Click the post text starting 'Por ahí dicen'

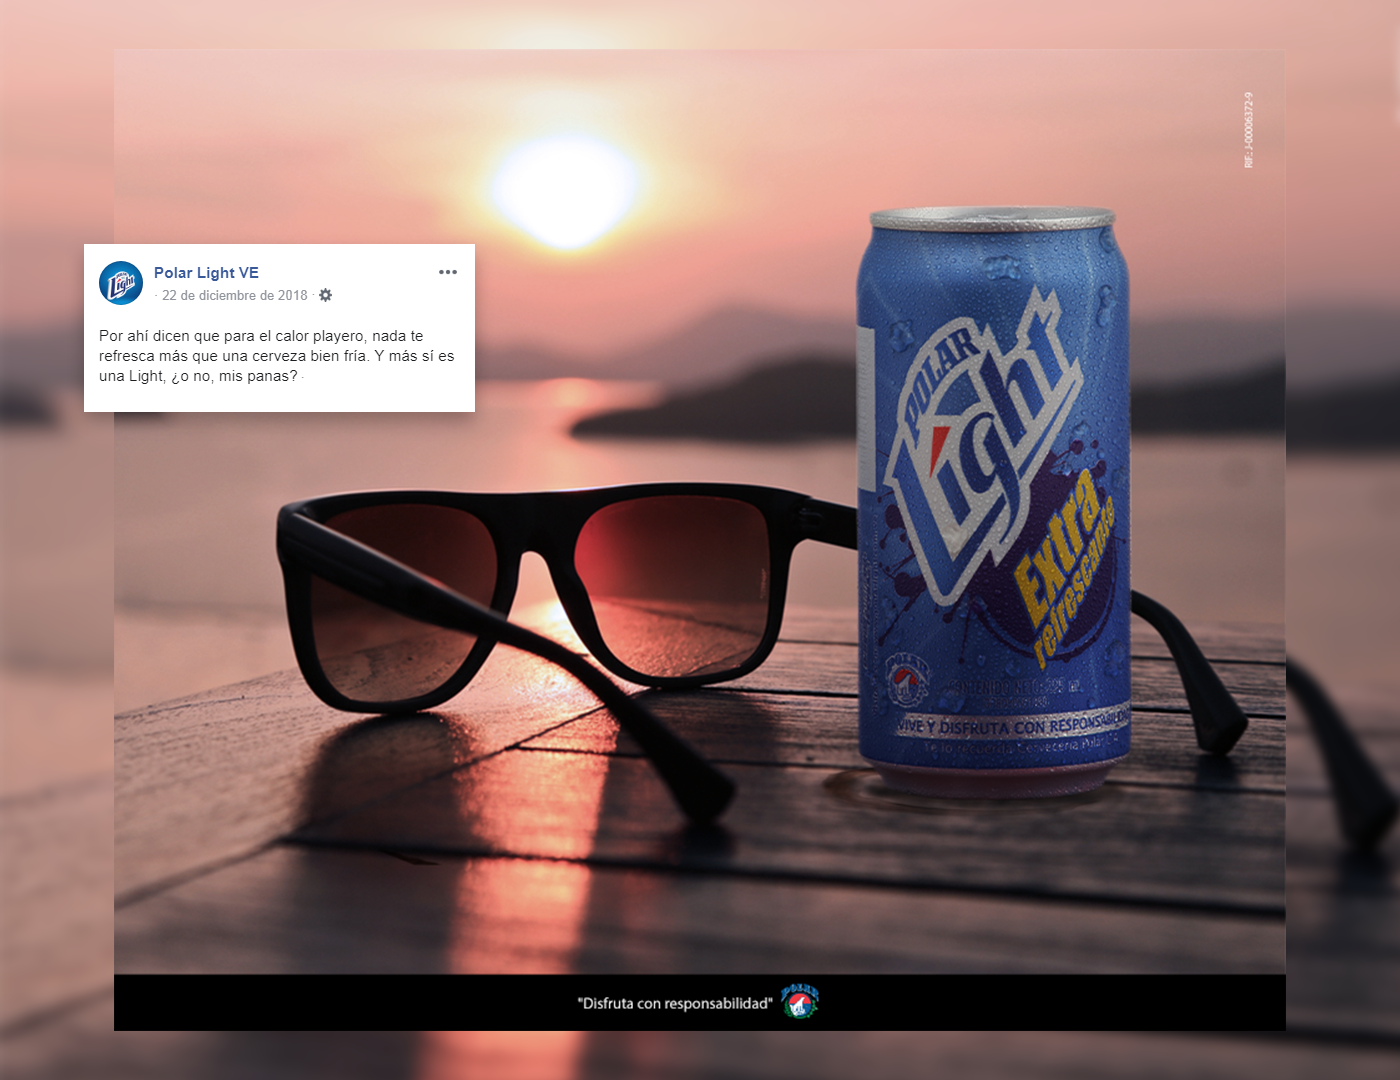[277, 356]
